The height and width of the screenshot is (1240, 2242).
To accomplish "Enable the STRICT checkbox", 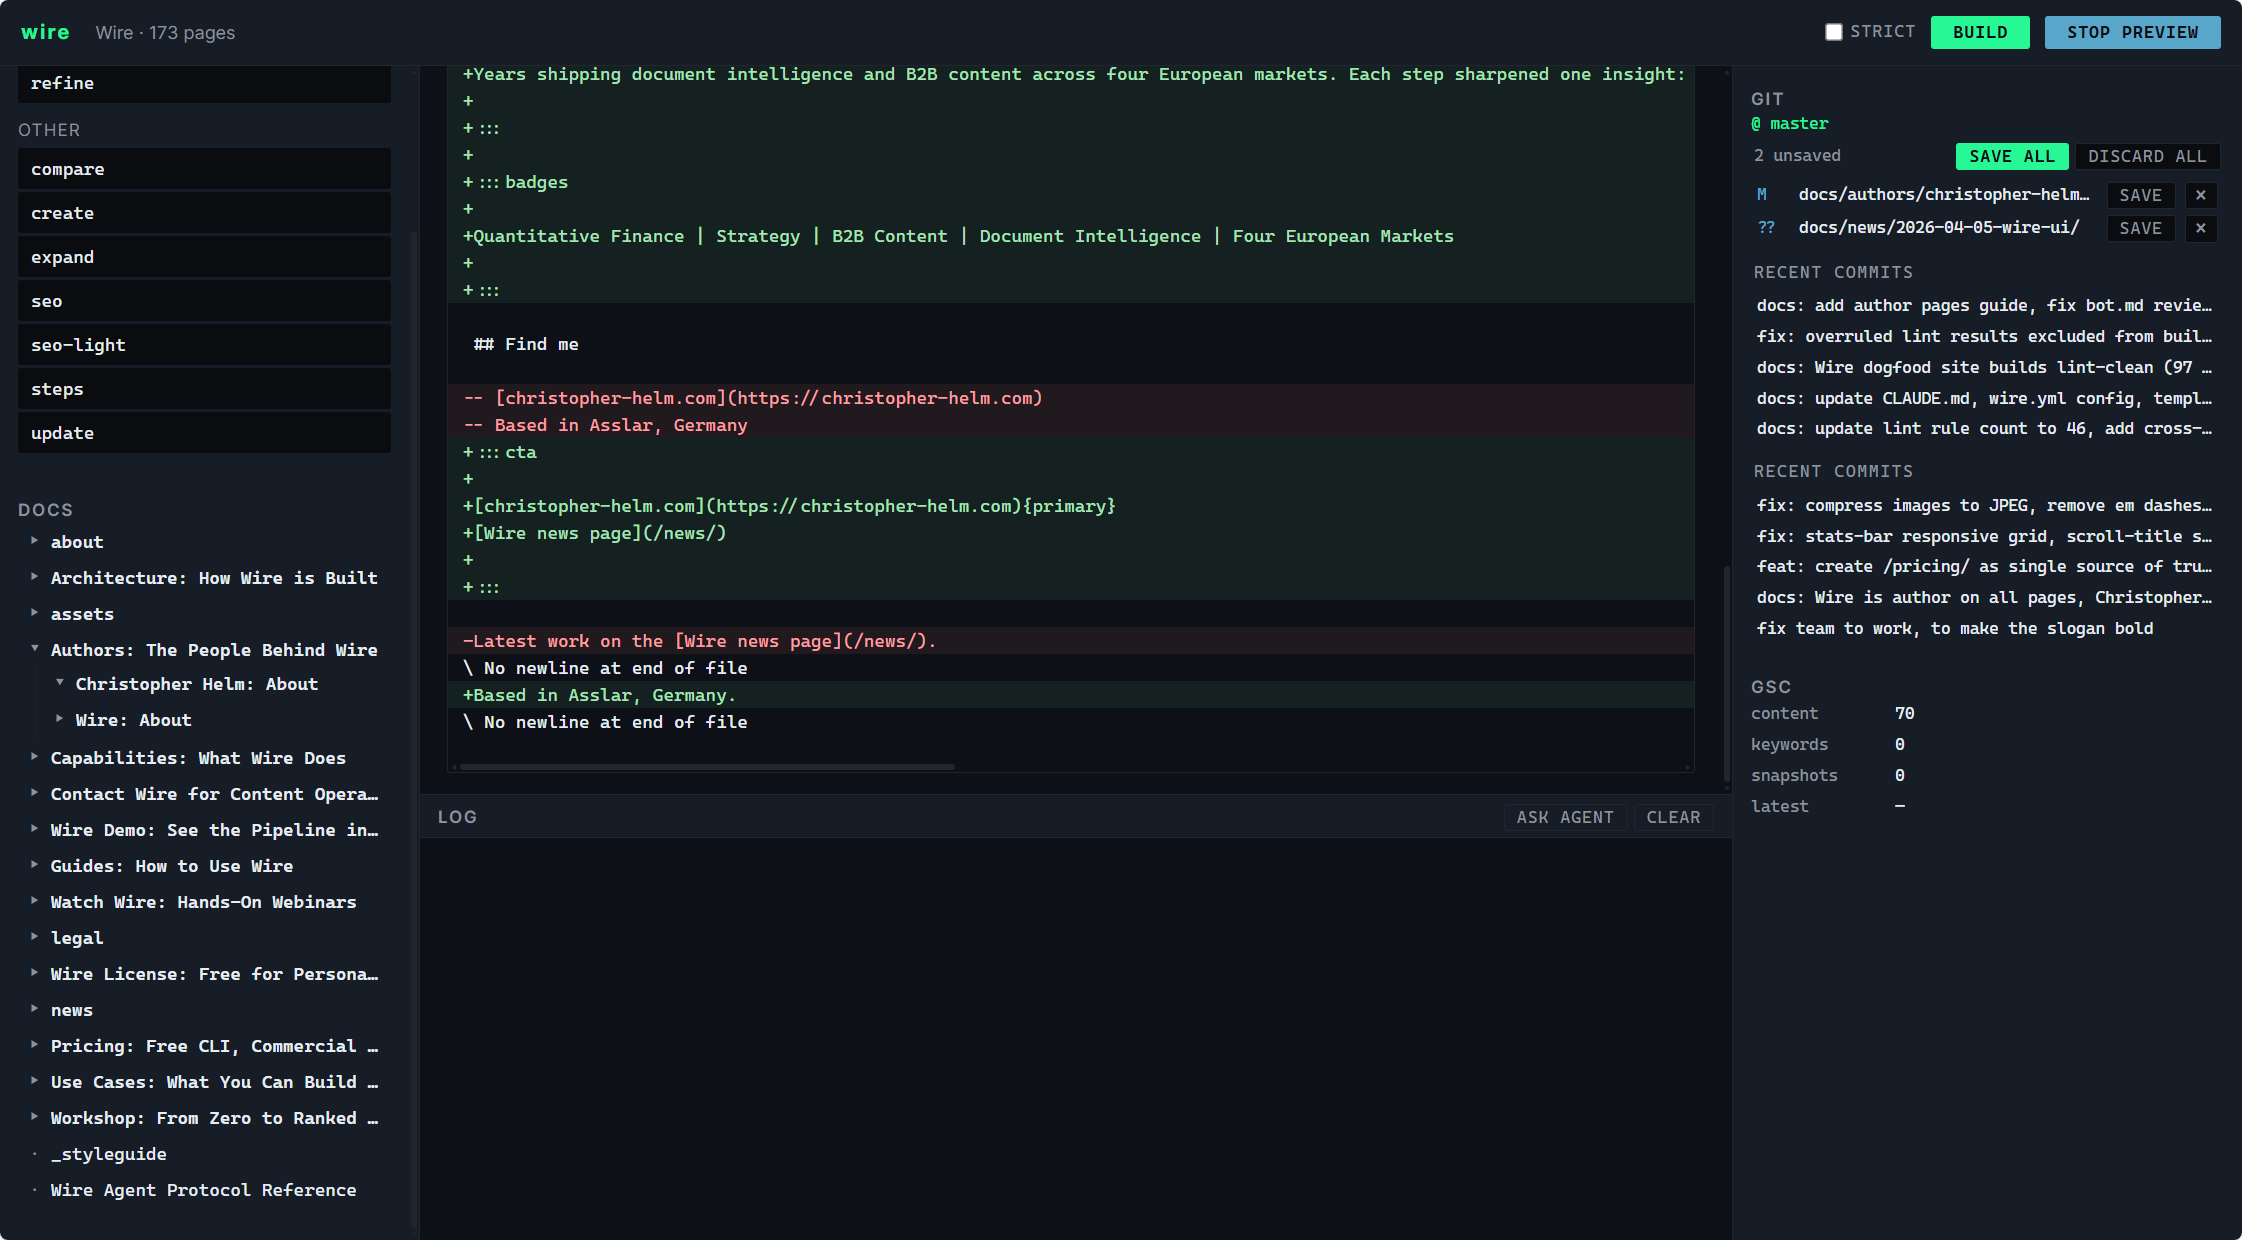I will pos(1834,31).
